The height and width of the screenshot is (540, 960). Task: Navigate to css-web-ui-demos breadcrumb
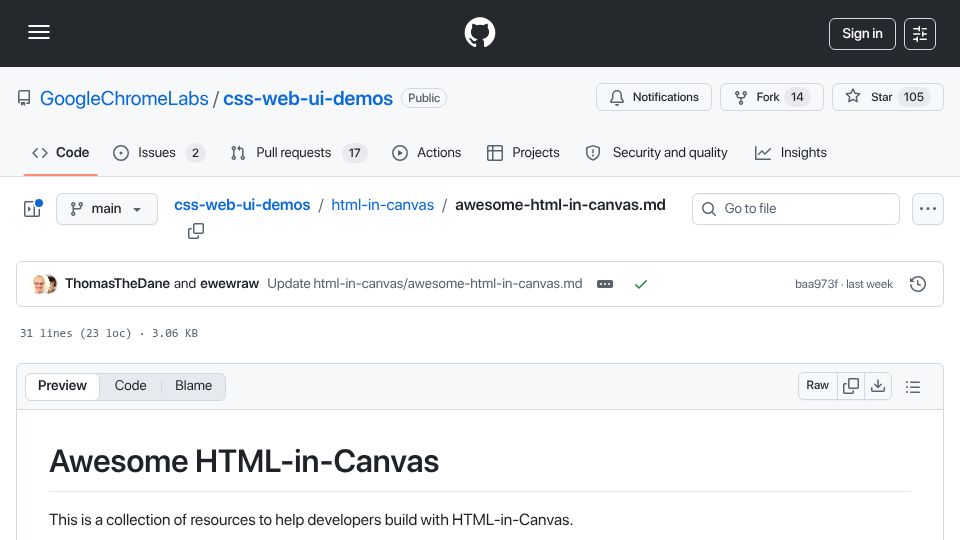[242, 204]
